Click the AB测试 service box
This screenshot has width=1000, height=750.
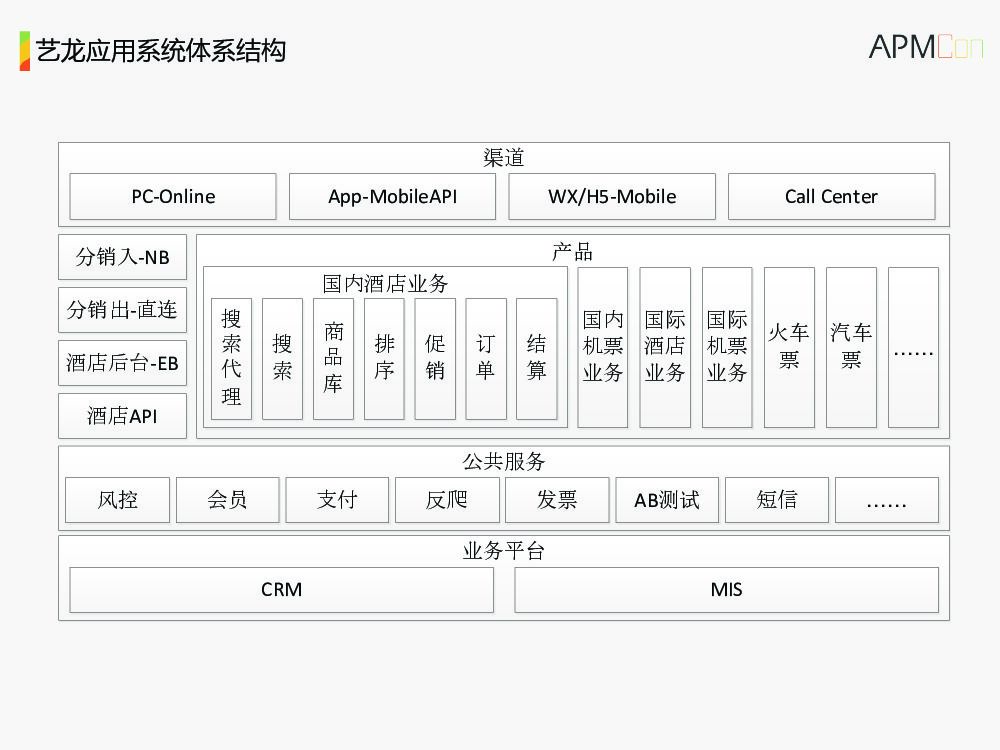667,500
